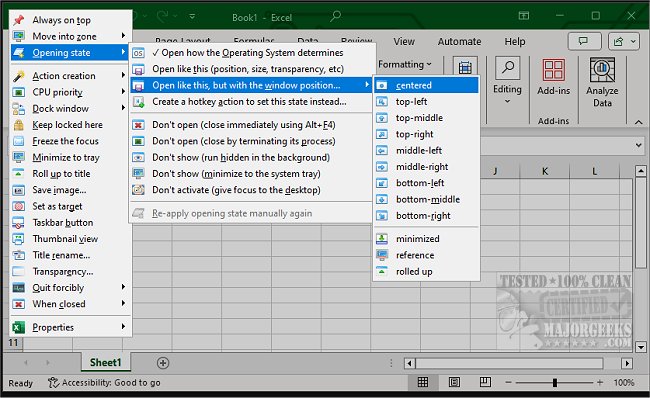Collapse the Excel ribbon with chevron
The height and width of the screenshot is (398, 650).
(x=638, y=122)
